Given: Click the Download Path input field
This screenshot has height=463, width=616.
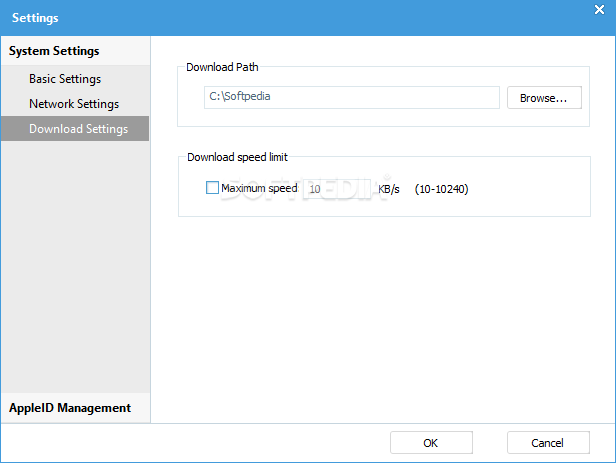Looking at the screenshot, I should point(352,97).
